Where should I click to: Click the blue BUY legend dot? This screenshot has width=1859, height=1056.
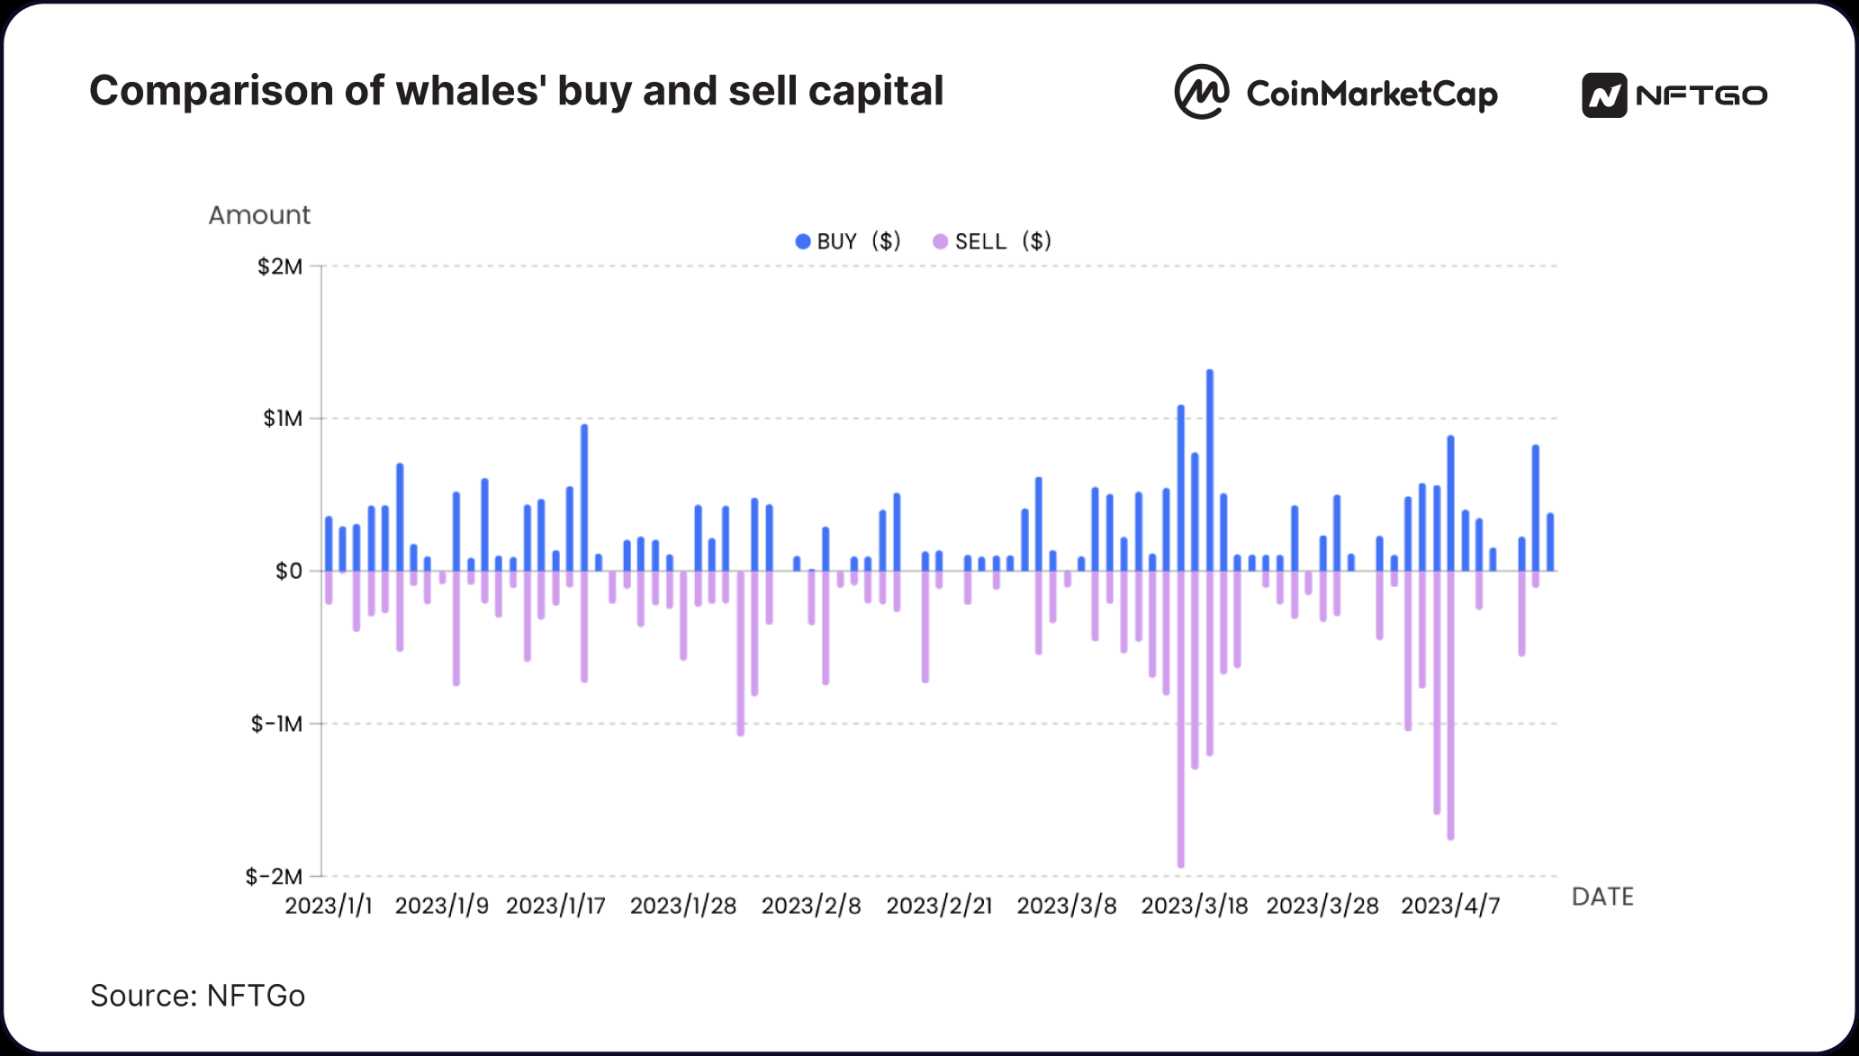point(802,241)
